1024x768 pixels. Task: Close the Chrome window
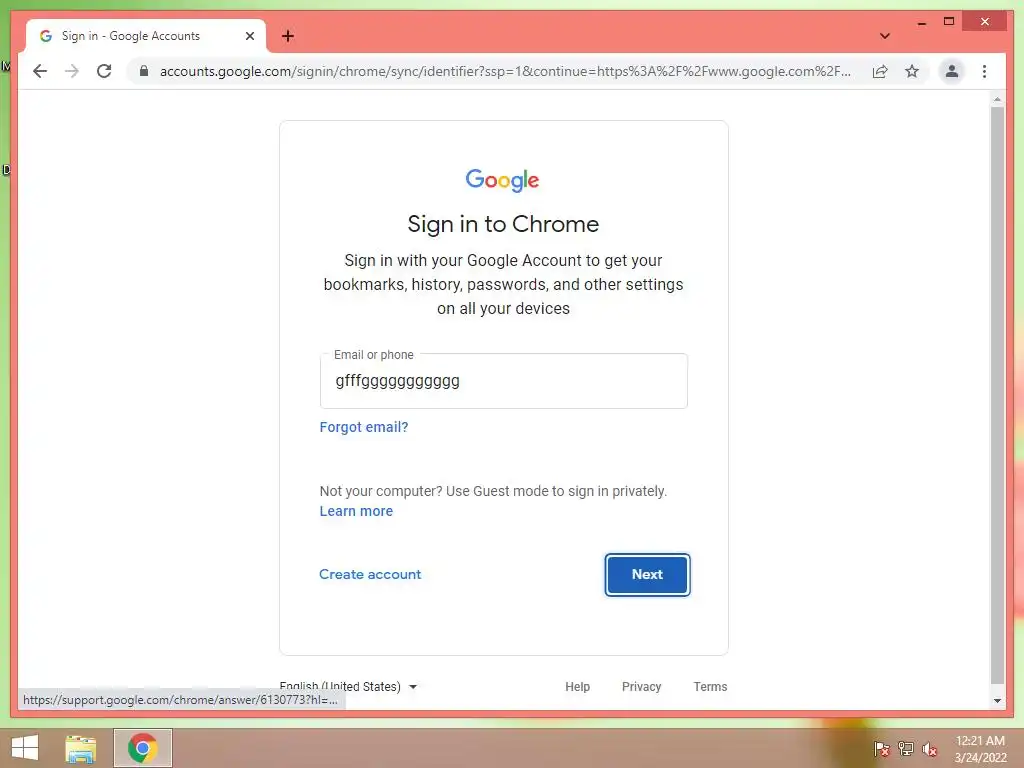(x=985, y=22)
